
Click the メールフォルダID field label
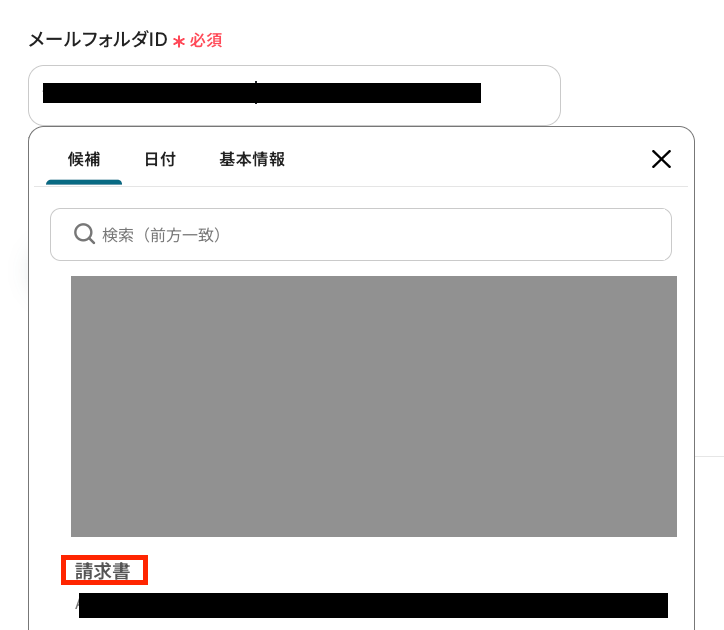pos(98,40)
